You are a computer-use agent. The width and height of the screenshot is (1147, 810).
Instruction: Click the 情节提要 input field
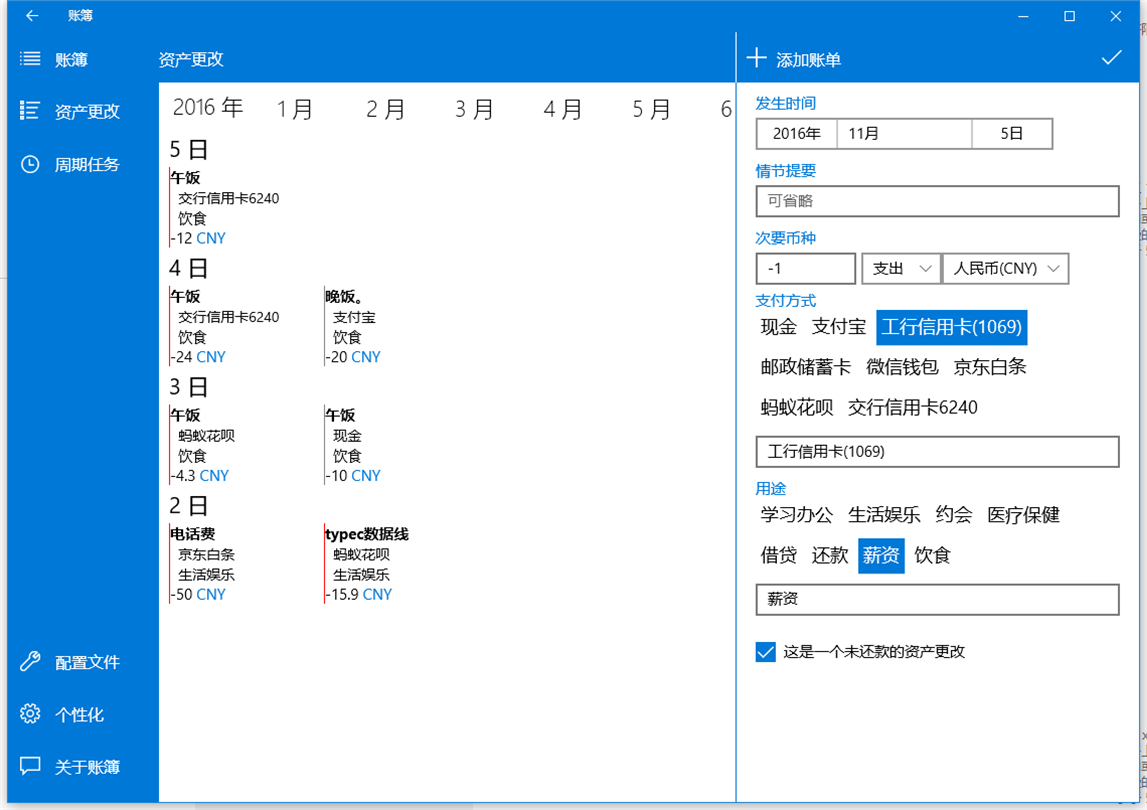(937, 201)
